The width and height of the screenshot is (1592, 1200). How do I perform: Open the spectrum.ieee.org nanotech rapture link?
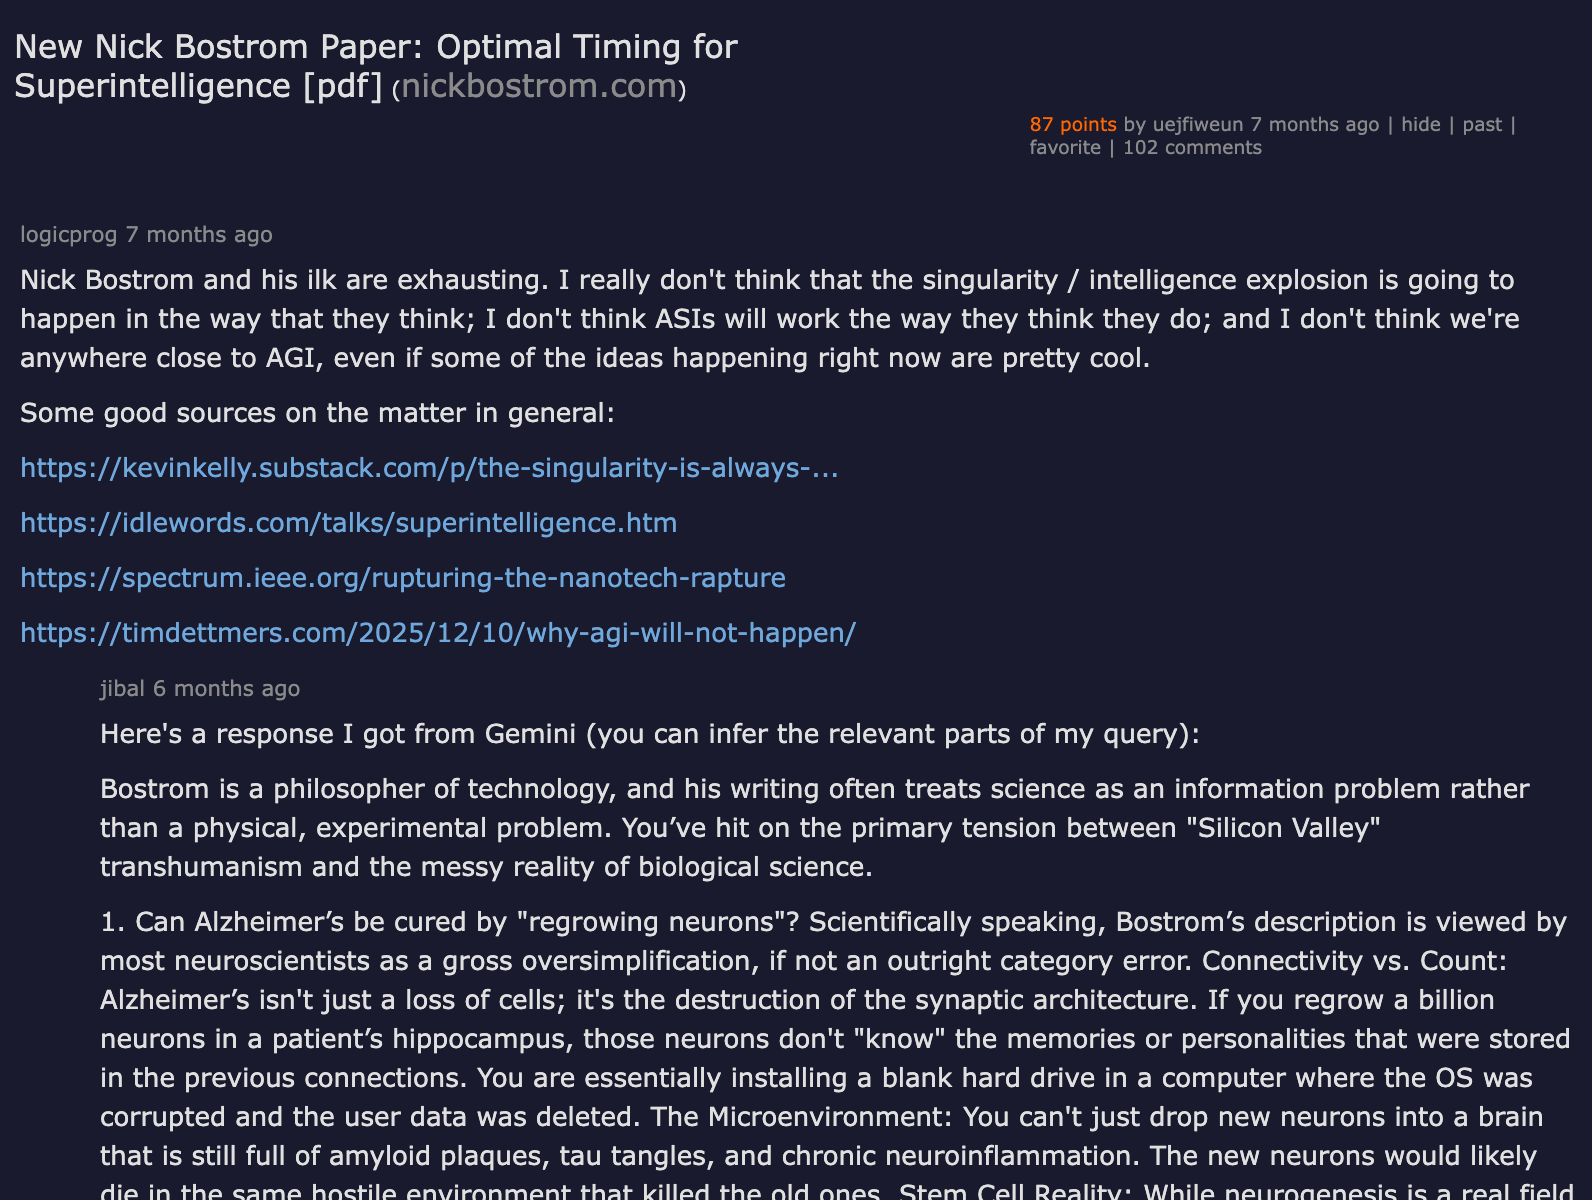point(403,578)
